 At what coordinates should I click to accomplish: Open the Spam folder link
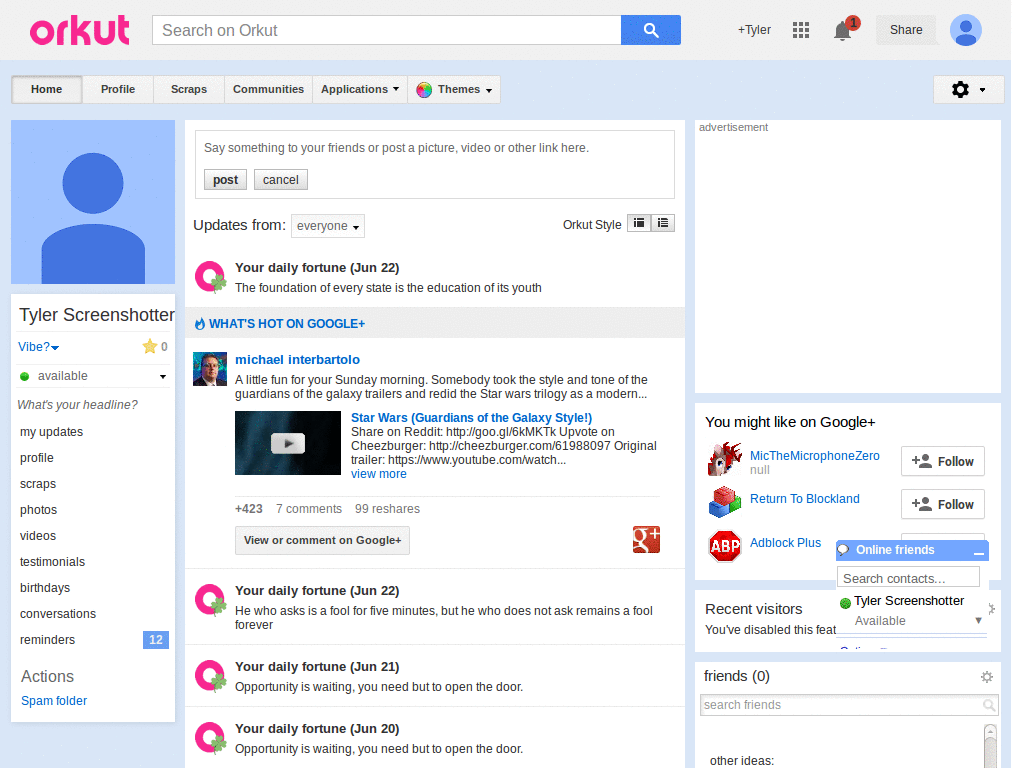click(54, 701)
